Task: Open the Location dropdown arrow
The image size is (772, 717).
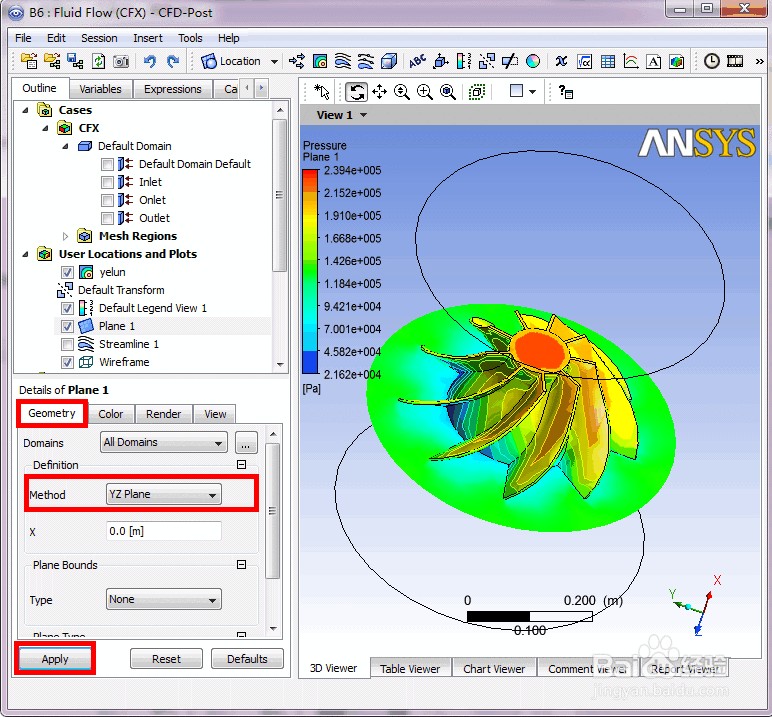Action: click(274, 62)
